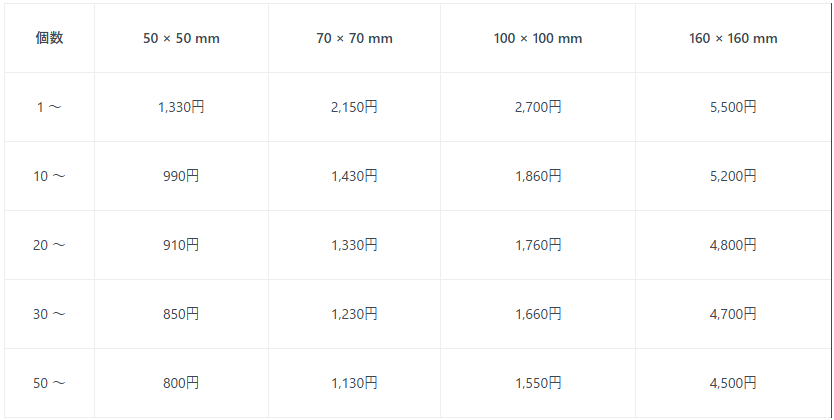
Task: Select the 1,330円 cell in the 1 ～ row
Action: tap(181, 107)
